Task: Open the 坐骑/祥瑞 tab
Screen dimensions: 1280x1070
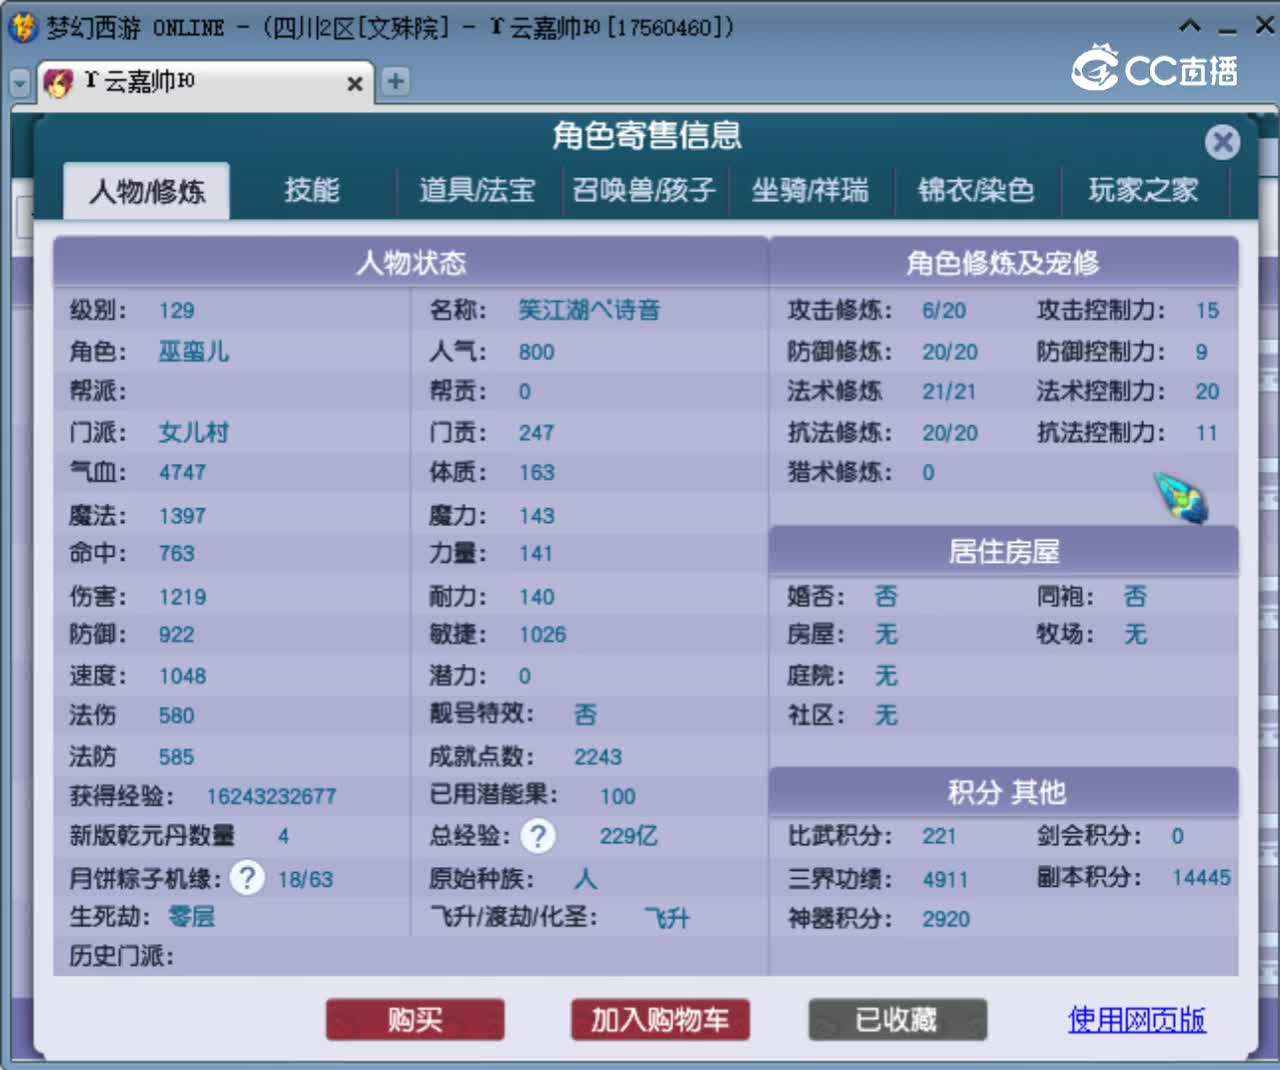Action: click(810, 189)
